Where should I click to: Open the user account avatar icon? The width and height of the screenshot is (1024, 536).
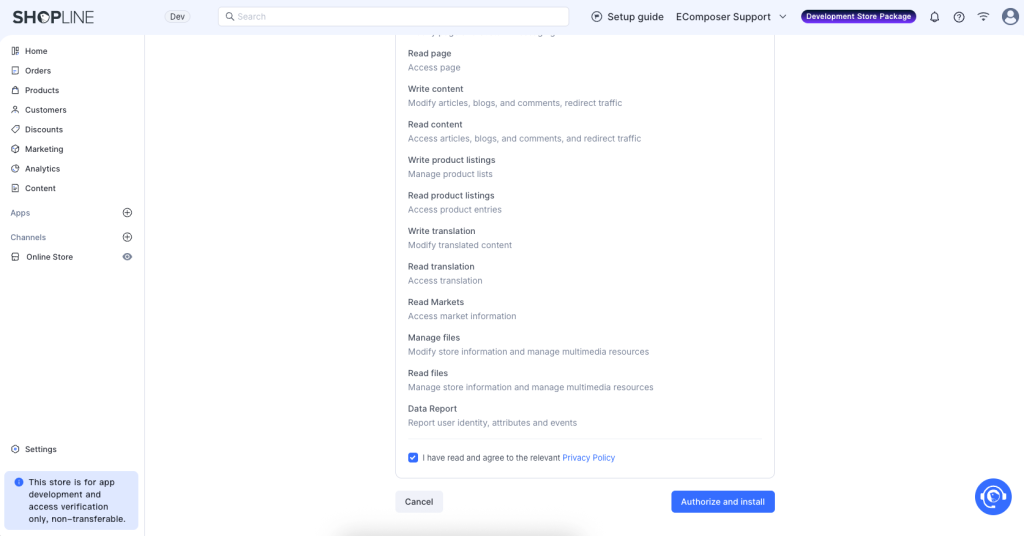[1009, 17]
